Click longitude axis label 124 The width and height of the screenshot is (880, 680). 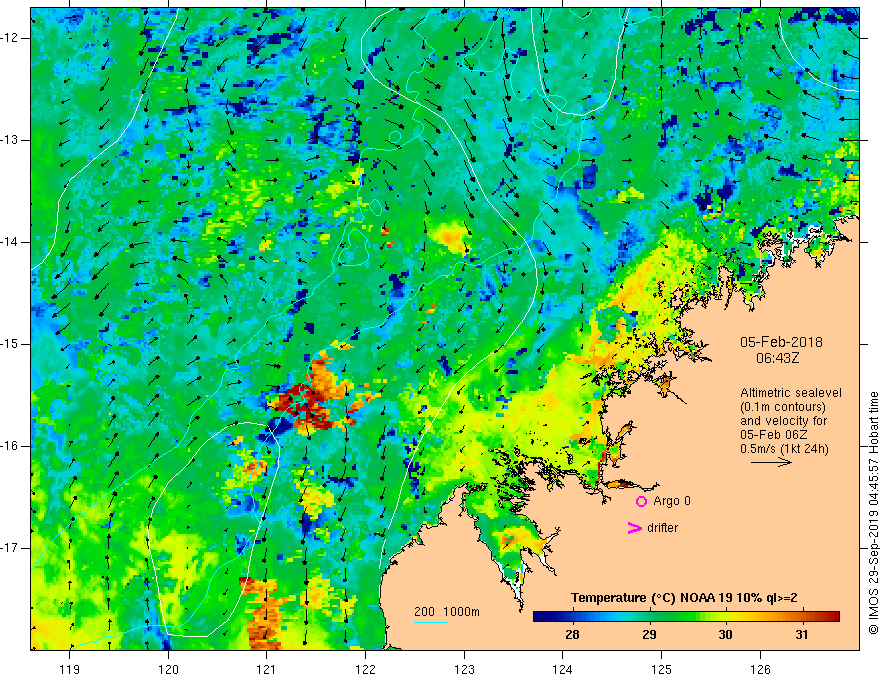[563, 669]
